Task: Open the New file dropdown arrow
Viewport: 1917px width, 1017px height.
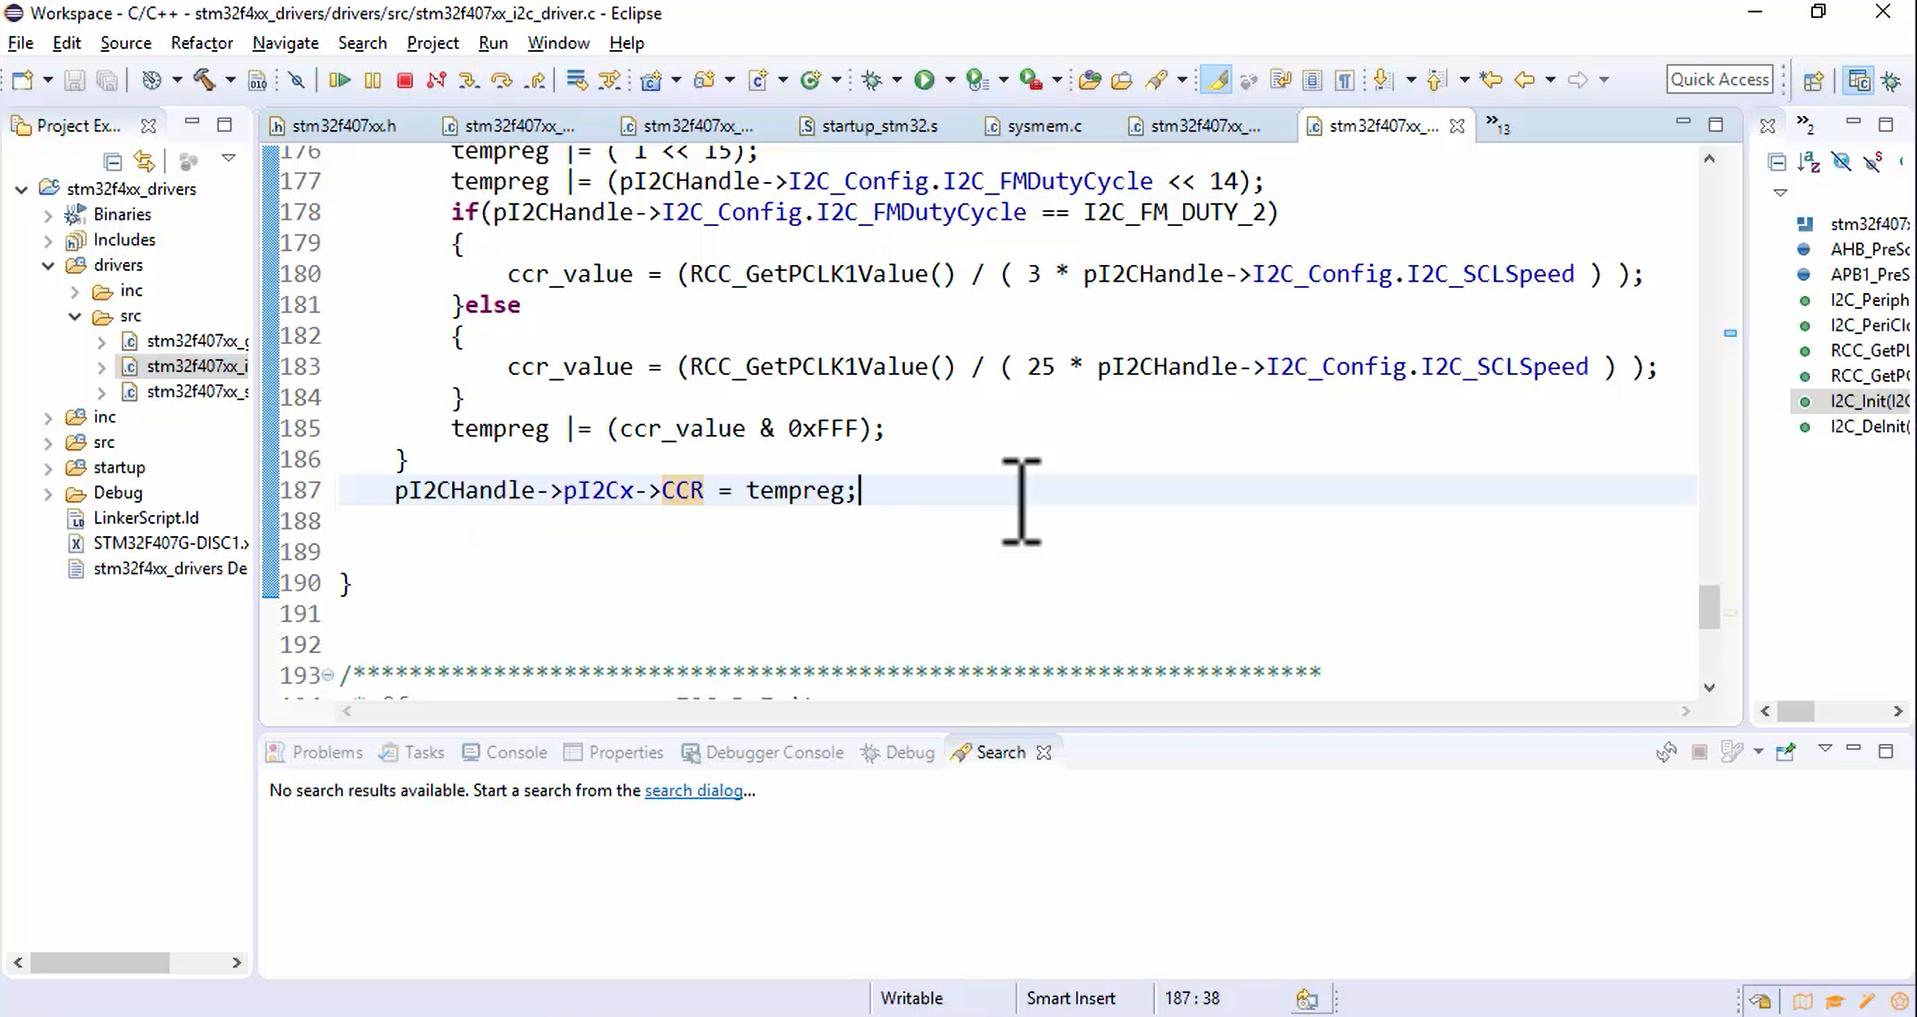Action: click(x=46, y=80)
